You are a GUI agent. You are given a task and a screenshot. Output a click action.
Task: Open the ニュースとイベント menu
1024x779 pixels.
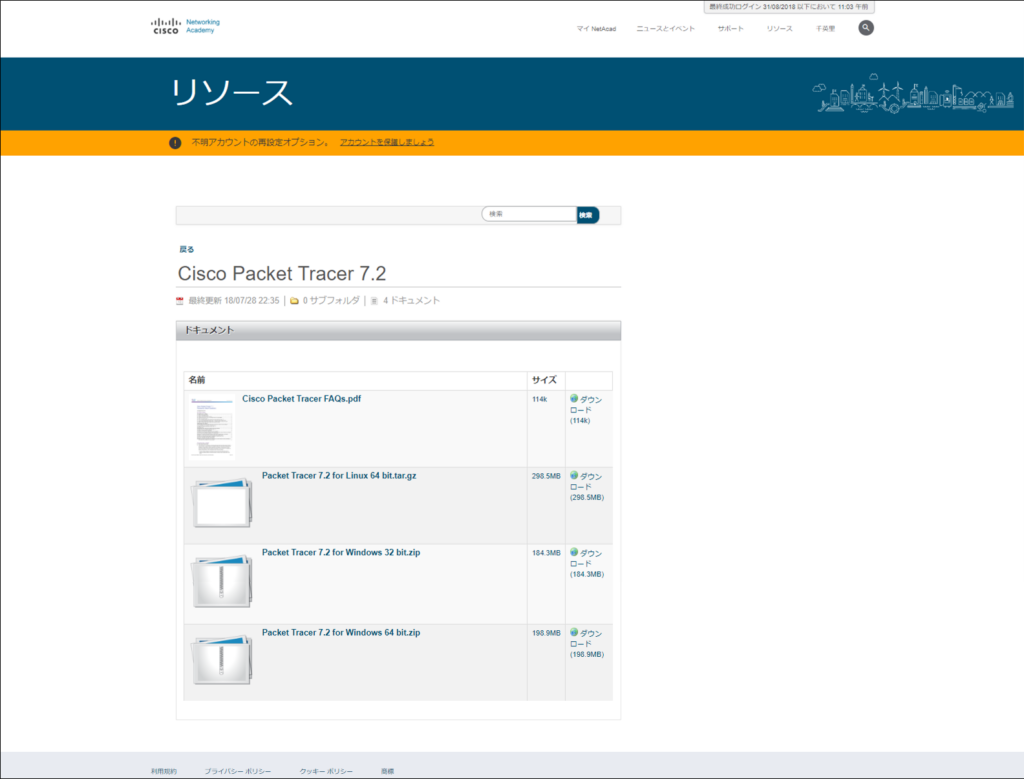point(665,29)
